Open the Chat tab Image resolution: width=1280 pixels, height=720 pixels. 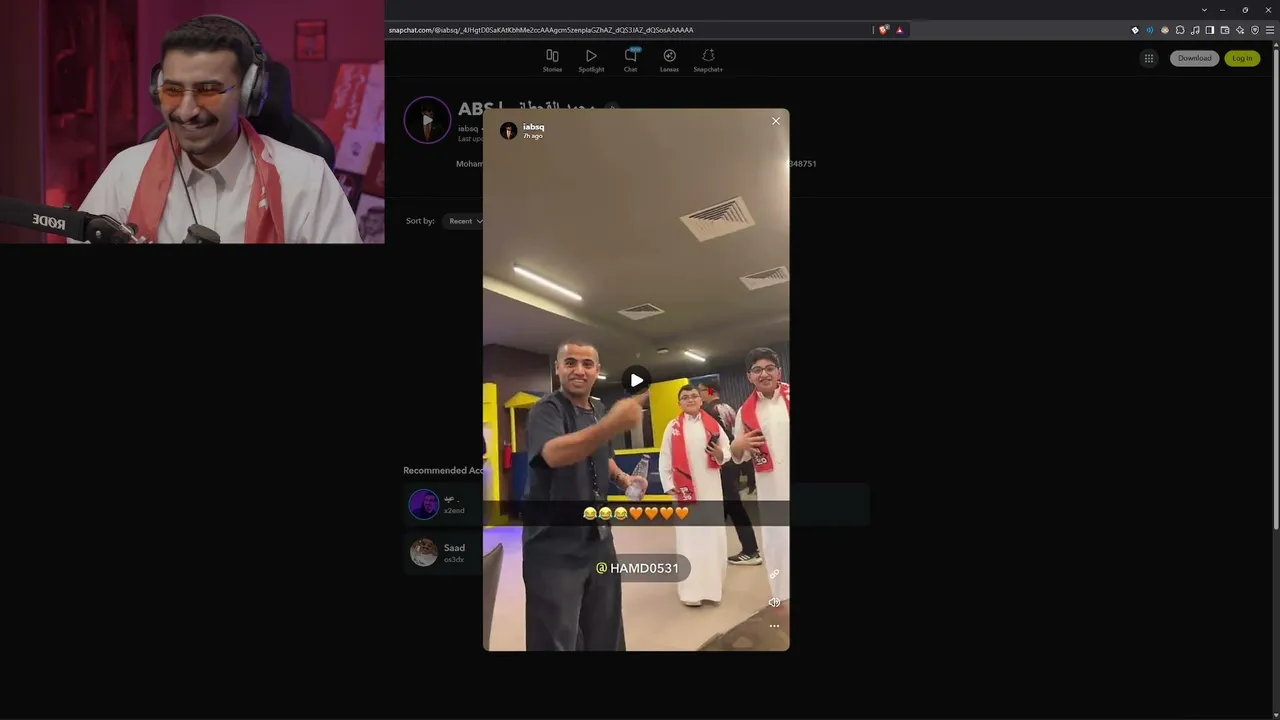tap(631, 60)
